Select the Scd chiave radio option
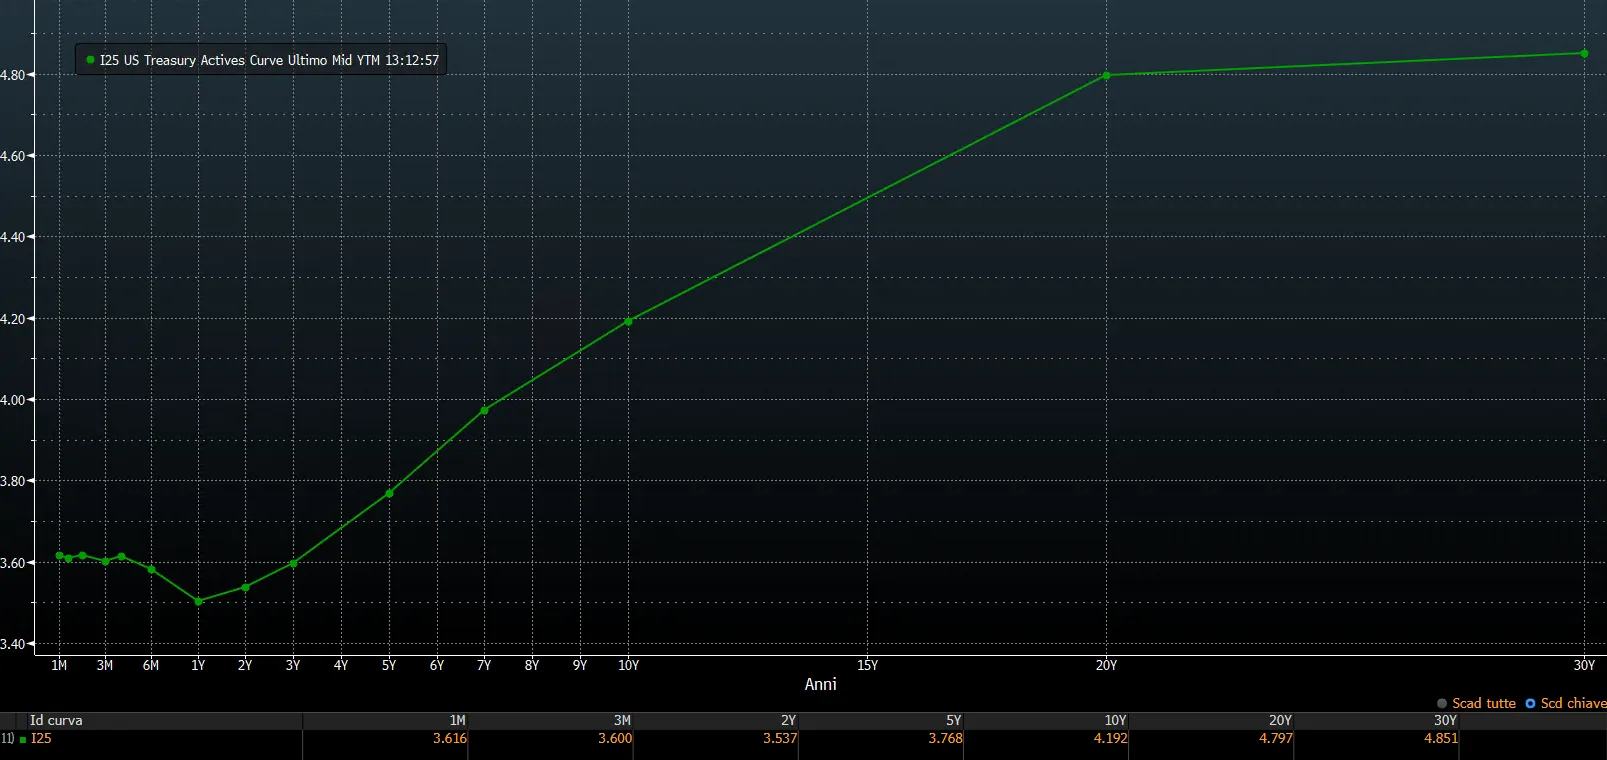The height and width of the screenshot is (760, 1607). pyautogui.click(x=1566, y=703)
